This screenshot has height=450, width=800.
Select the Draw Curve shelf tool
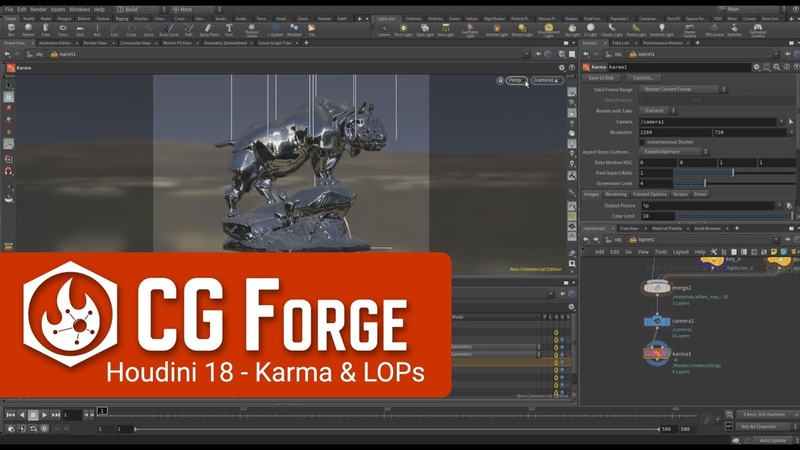[169, 30]
